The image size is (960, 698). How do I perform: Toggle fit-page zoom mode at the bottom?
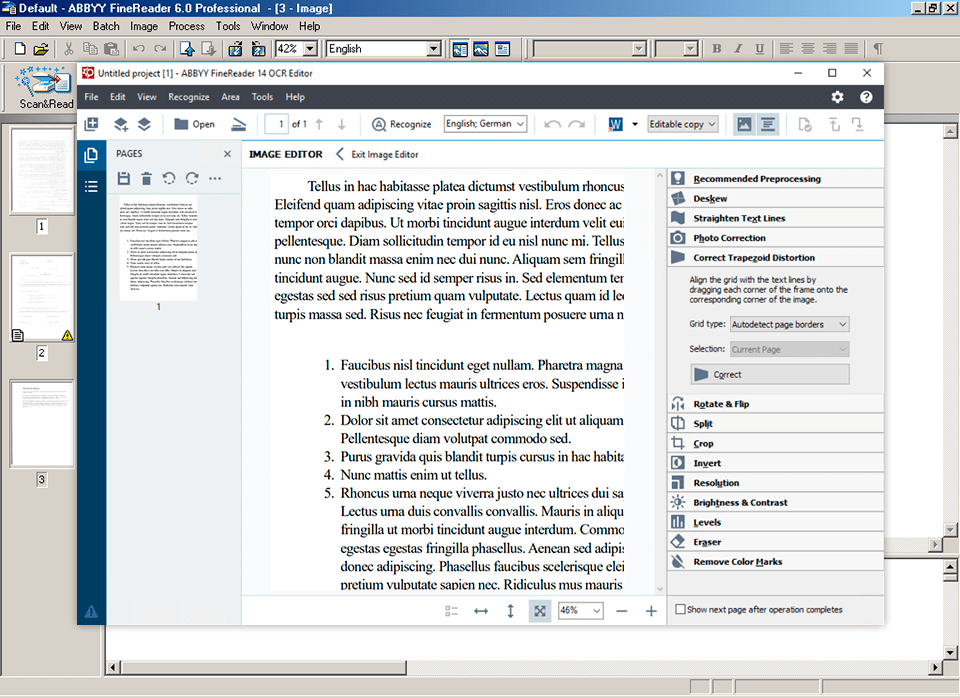(539, 610)
